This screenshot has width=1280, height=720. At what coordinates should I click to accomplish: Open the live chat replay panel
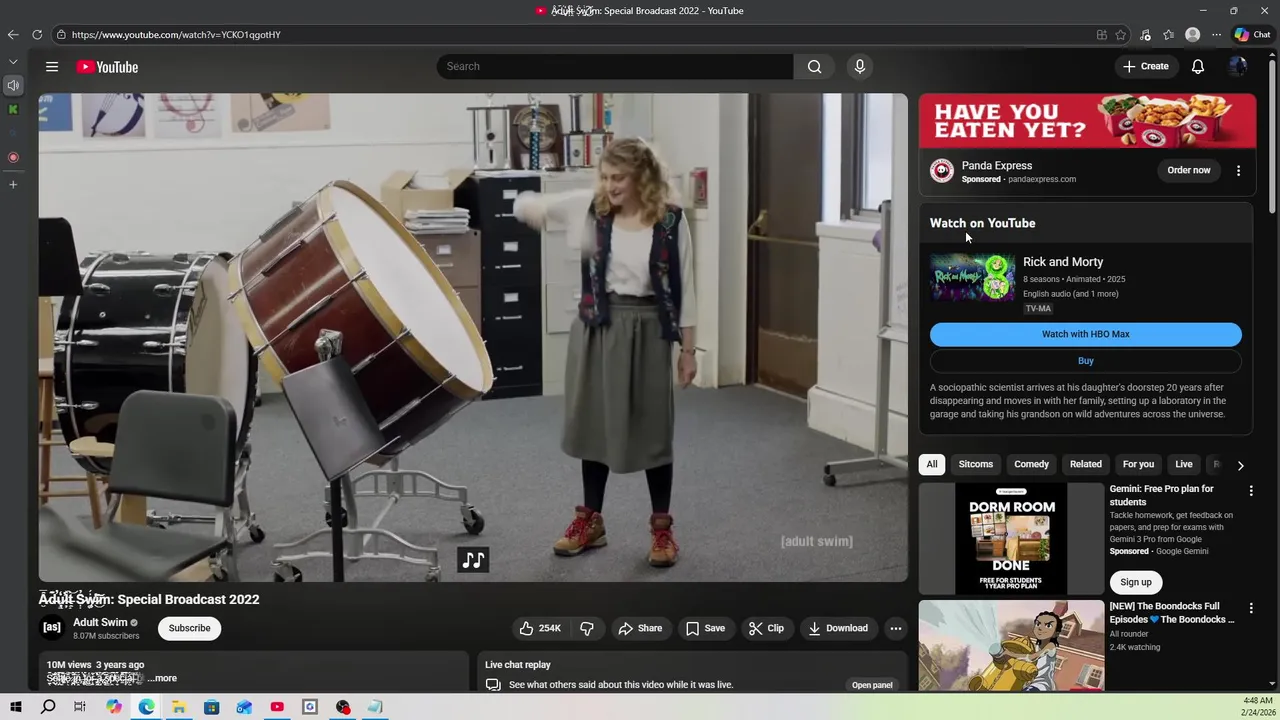coord(872,685)
